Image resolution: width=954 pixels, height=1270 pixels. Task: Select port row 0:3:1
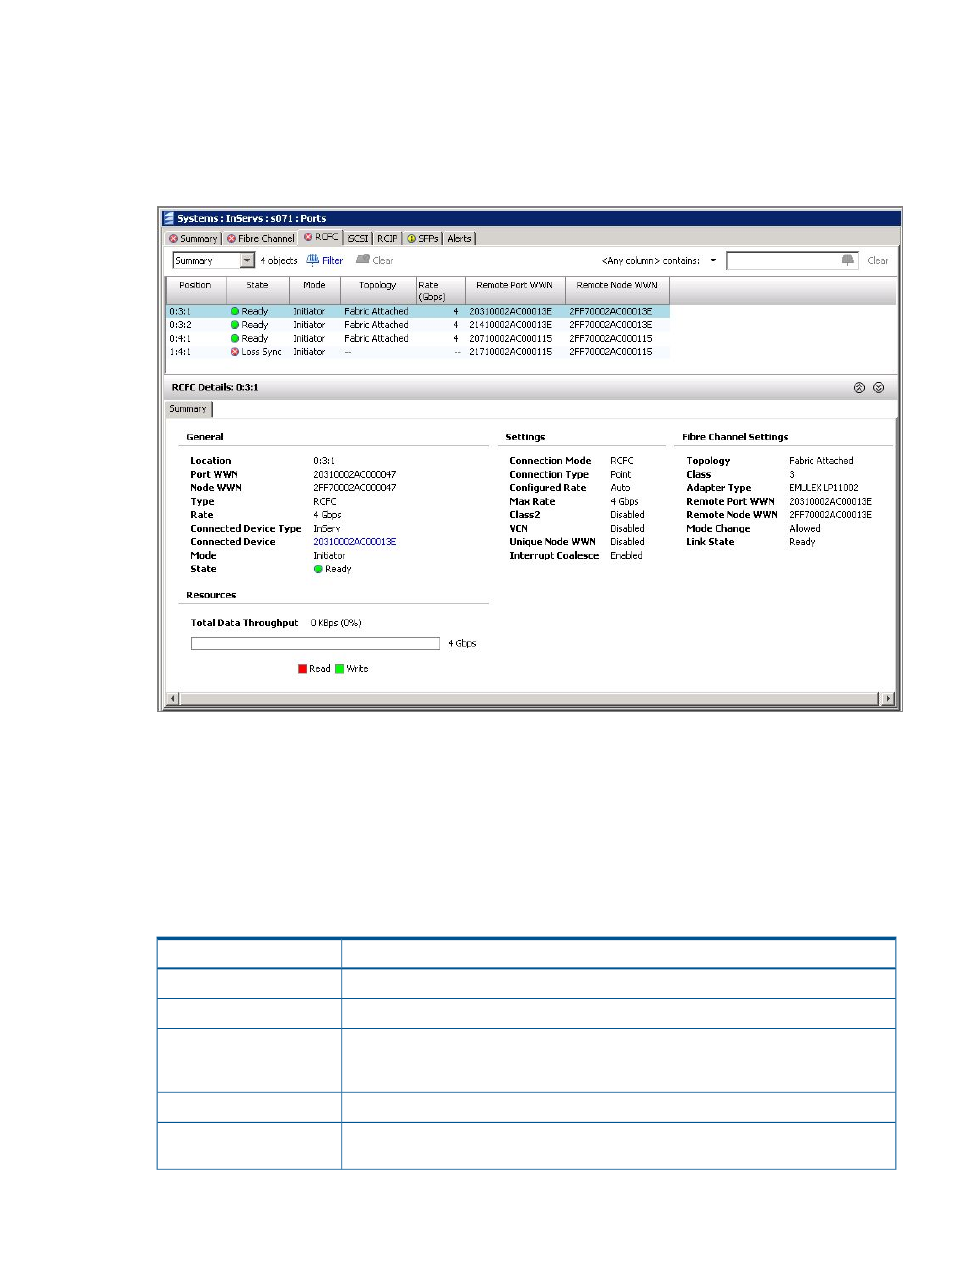pyautogui.click(x=418, y=312)
